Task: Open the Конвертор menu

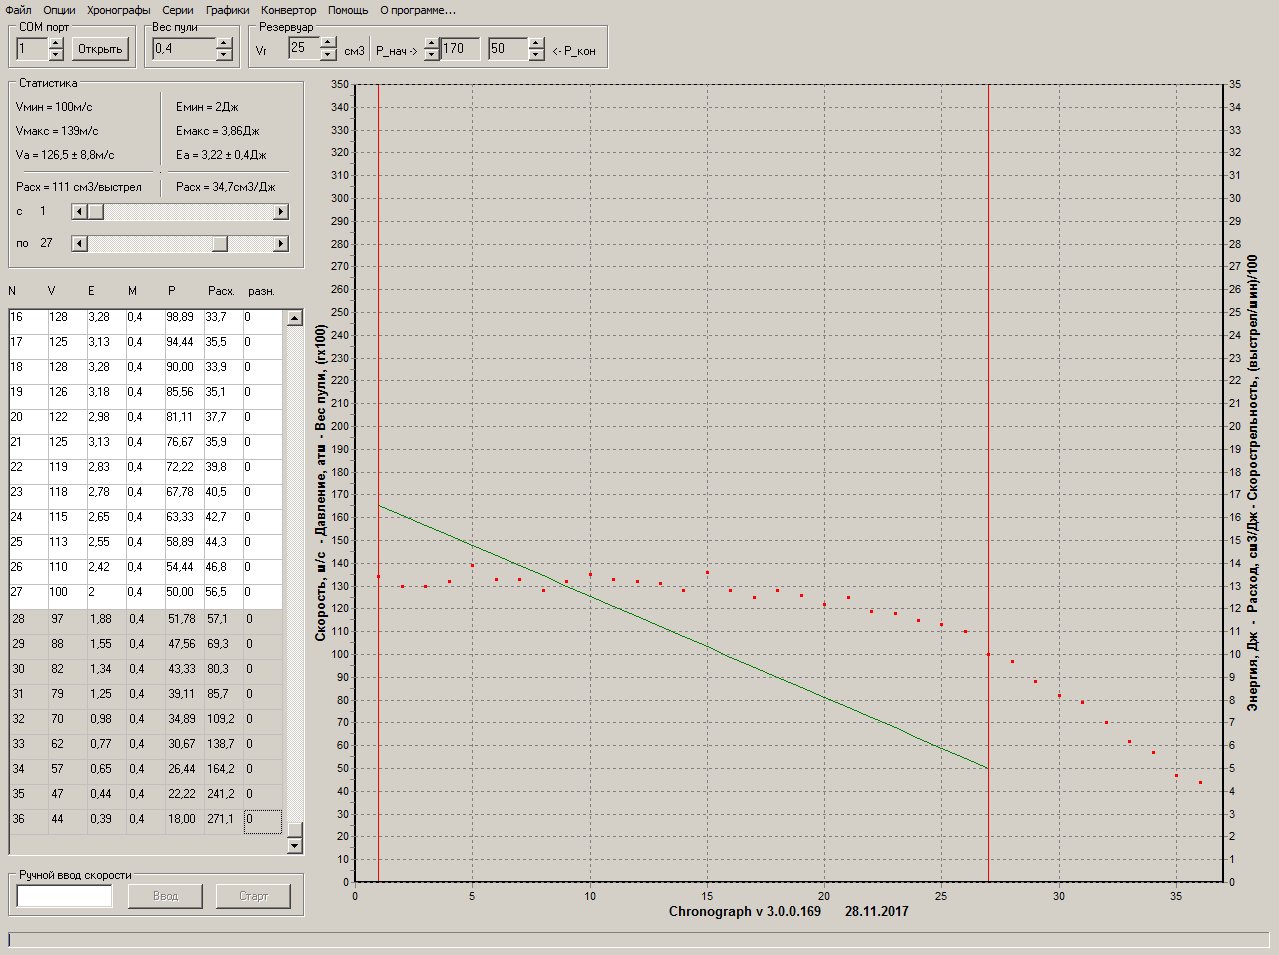Action: pos(289,10)
